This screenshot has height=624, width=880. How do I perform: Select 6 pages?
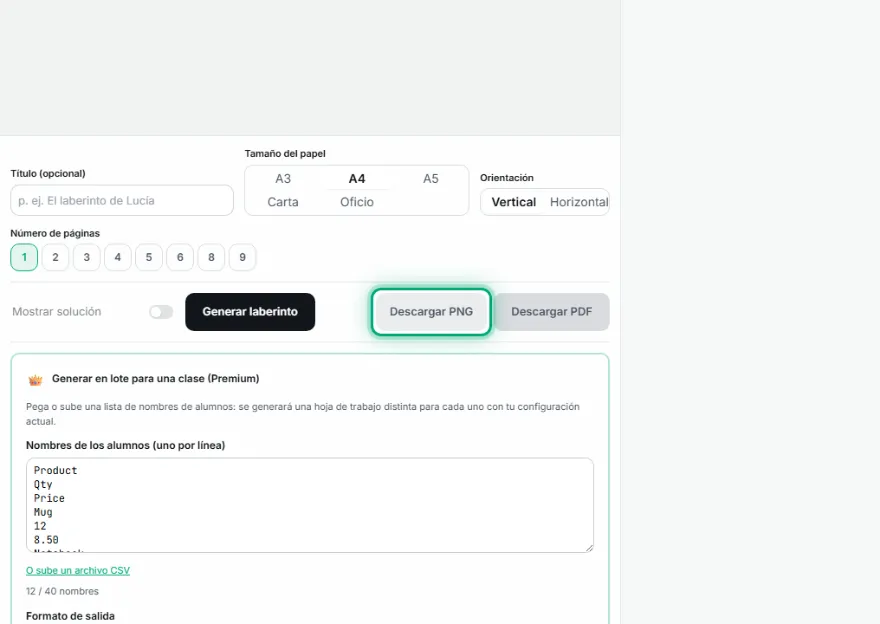click(x=180, y=258)
